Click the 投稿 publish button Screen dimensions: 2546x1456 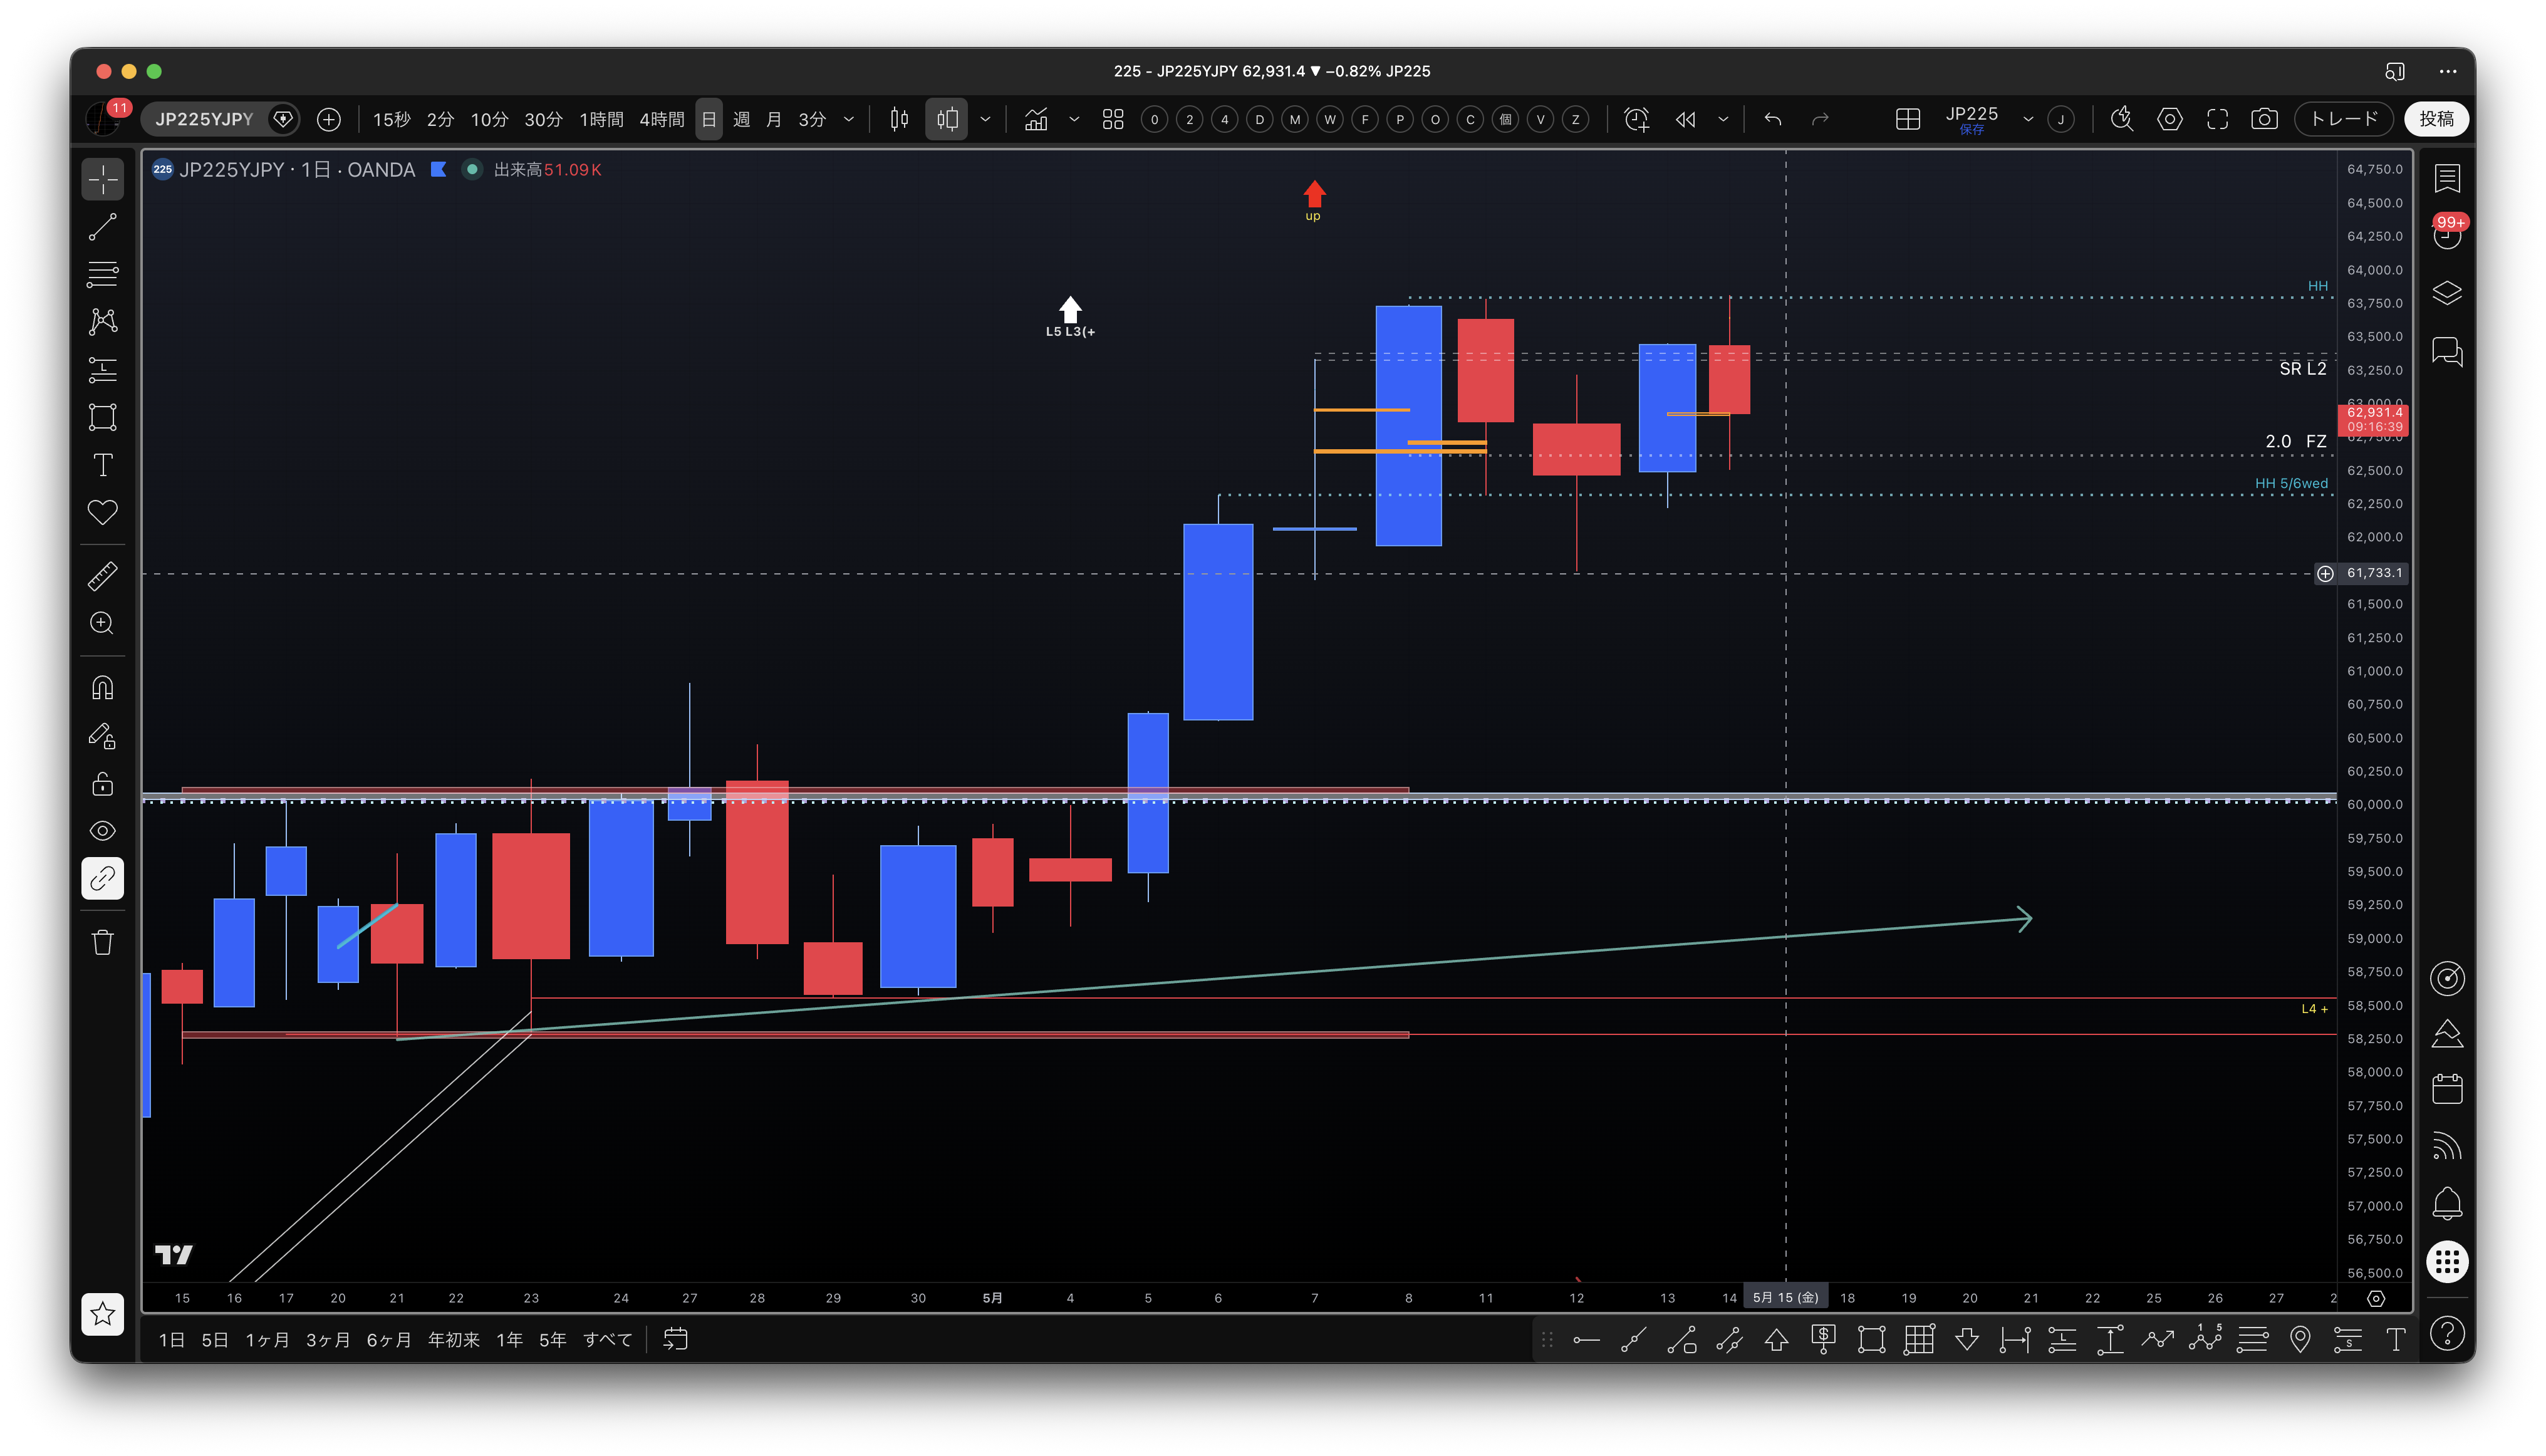[2436, 119]
